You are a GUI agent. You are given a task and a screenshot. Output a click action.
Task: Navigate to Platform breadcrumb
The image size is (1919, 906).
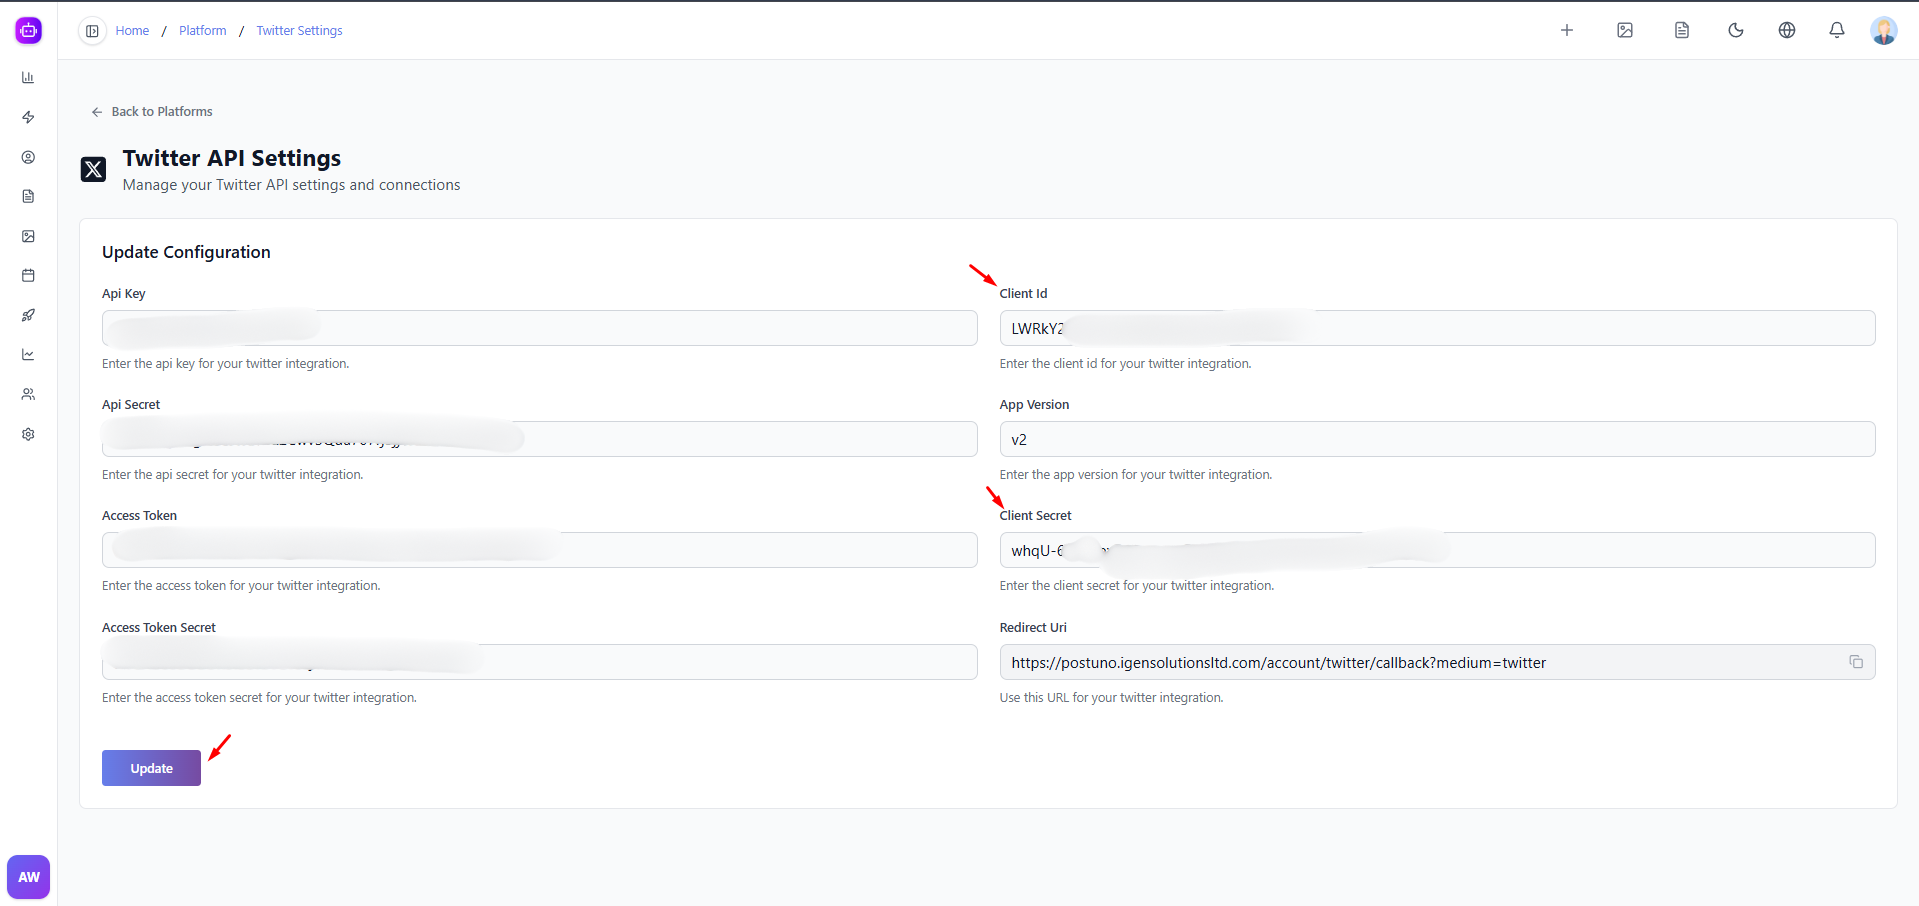(x=202, y=31)
